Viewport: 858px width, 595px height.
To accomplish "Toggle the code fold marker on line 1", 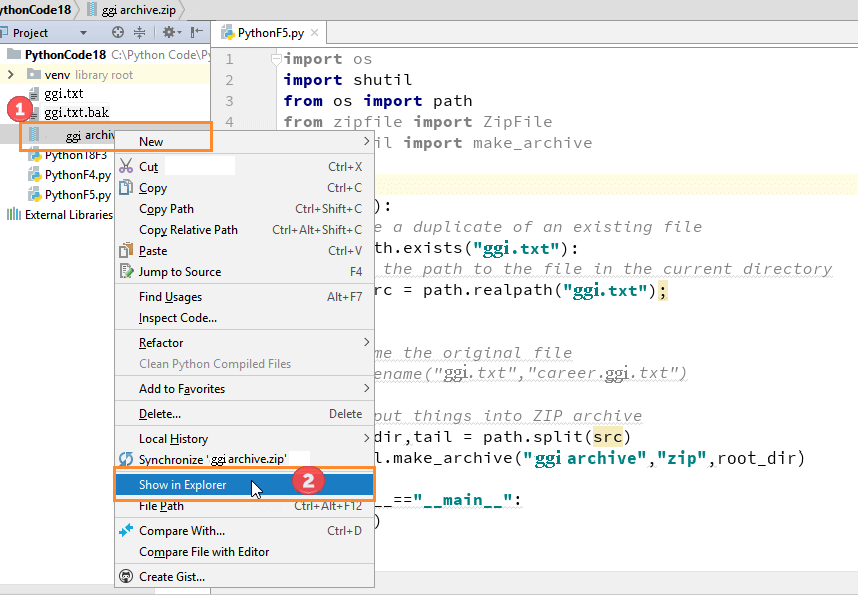I will (x=276, y=60).
